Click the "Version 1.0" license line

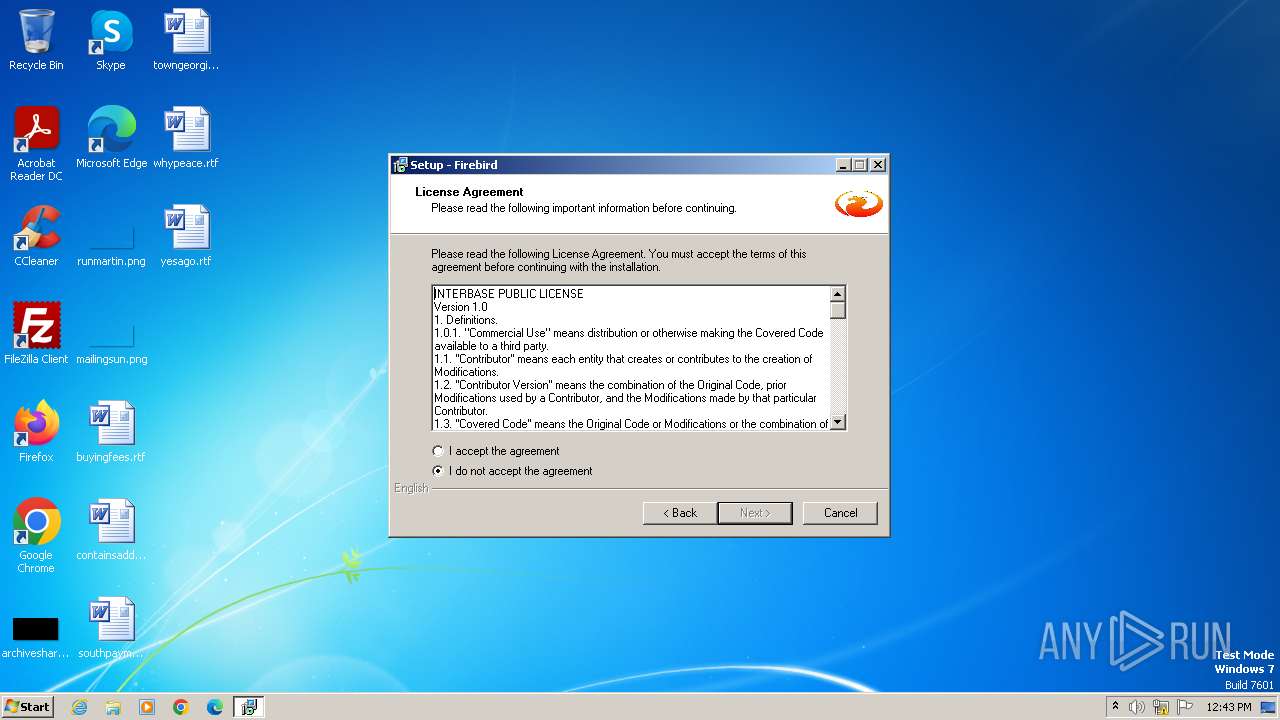click(x=461, y=307)
